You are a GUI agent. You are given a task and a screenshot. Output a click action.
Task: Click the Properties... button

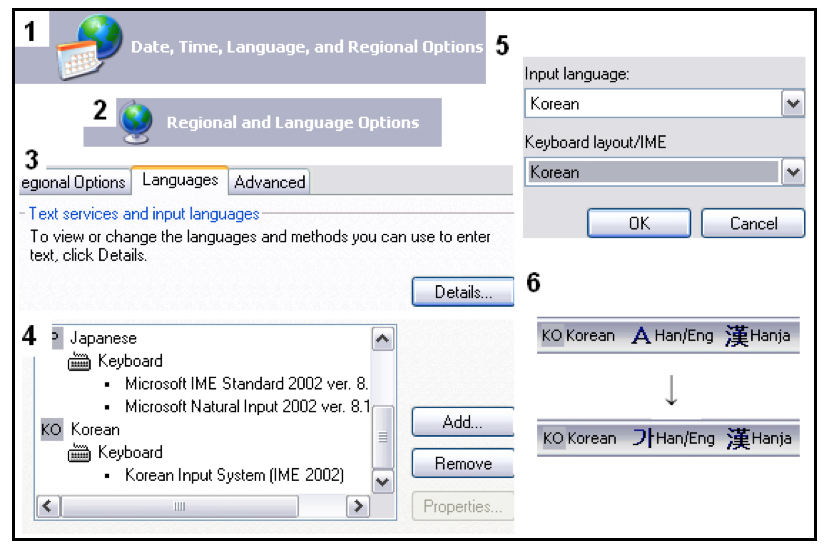(463, 506)
